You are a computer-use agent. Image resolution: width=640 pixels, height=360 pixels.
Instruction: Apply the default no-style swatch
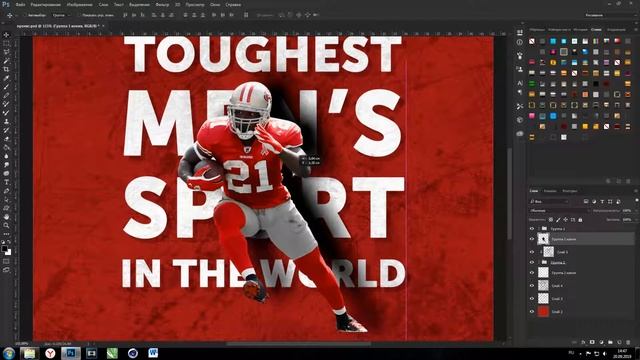pyautogui.click(x=532, y=41)
